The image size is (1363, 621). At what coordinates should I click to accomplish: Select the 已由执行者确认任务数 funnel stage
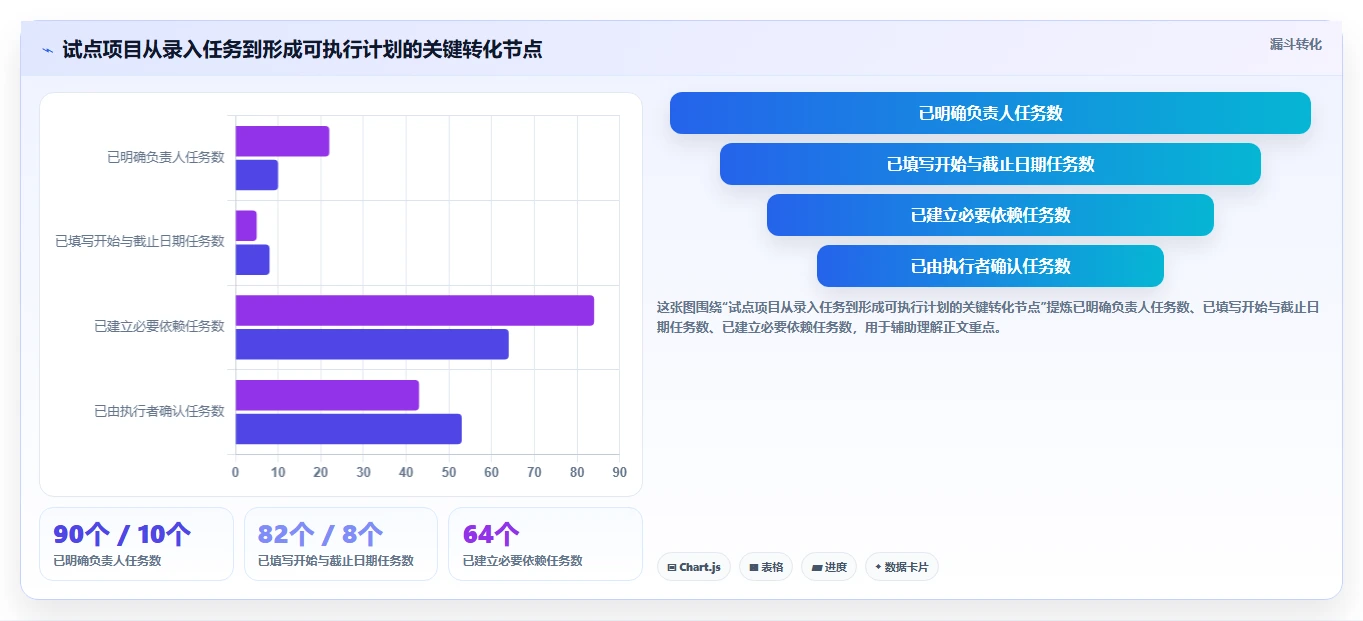point(990,266)
